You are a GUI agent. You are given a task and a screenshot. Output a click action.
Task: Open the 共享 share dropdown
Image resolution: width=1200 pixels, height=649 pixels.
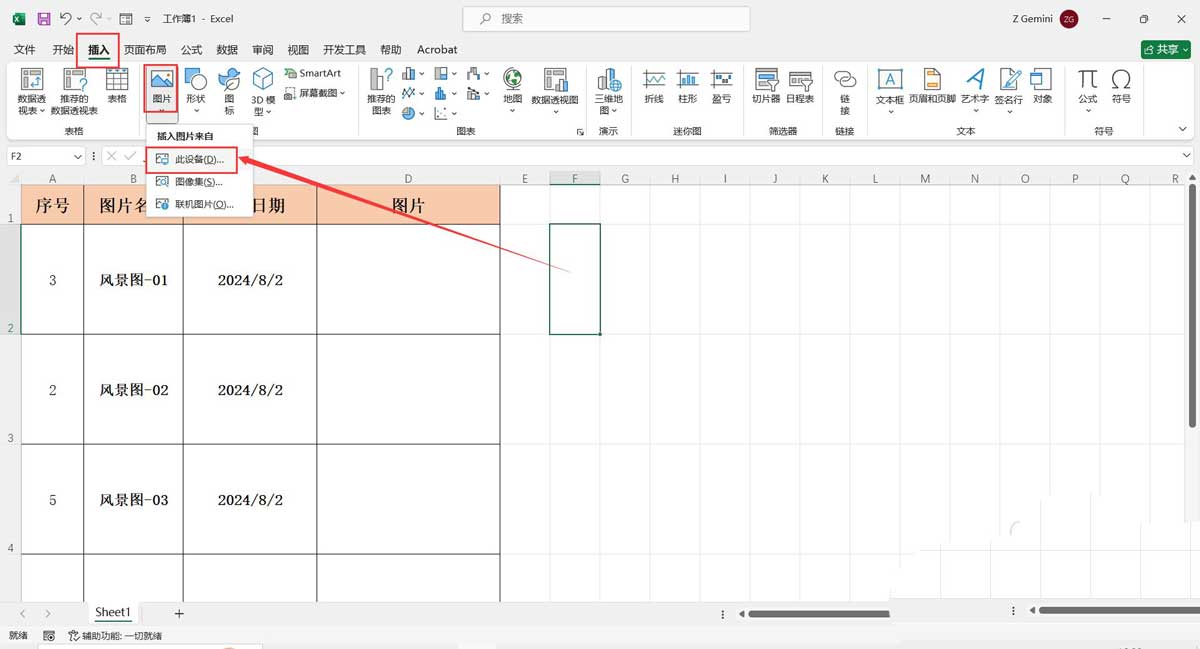[1165, 49]
